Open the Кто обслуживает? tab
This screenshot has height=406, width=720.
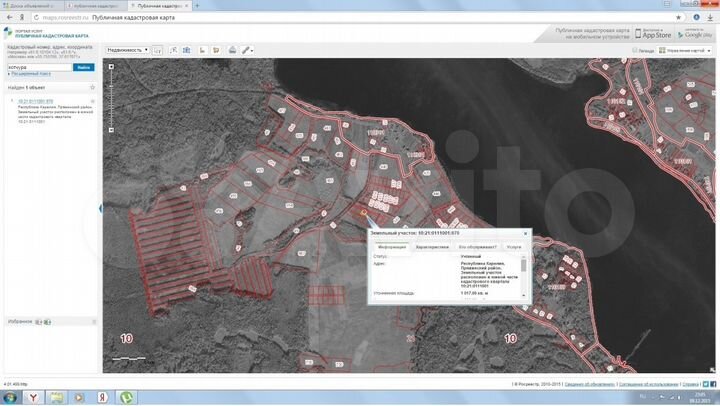(477, 246)
